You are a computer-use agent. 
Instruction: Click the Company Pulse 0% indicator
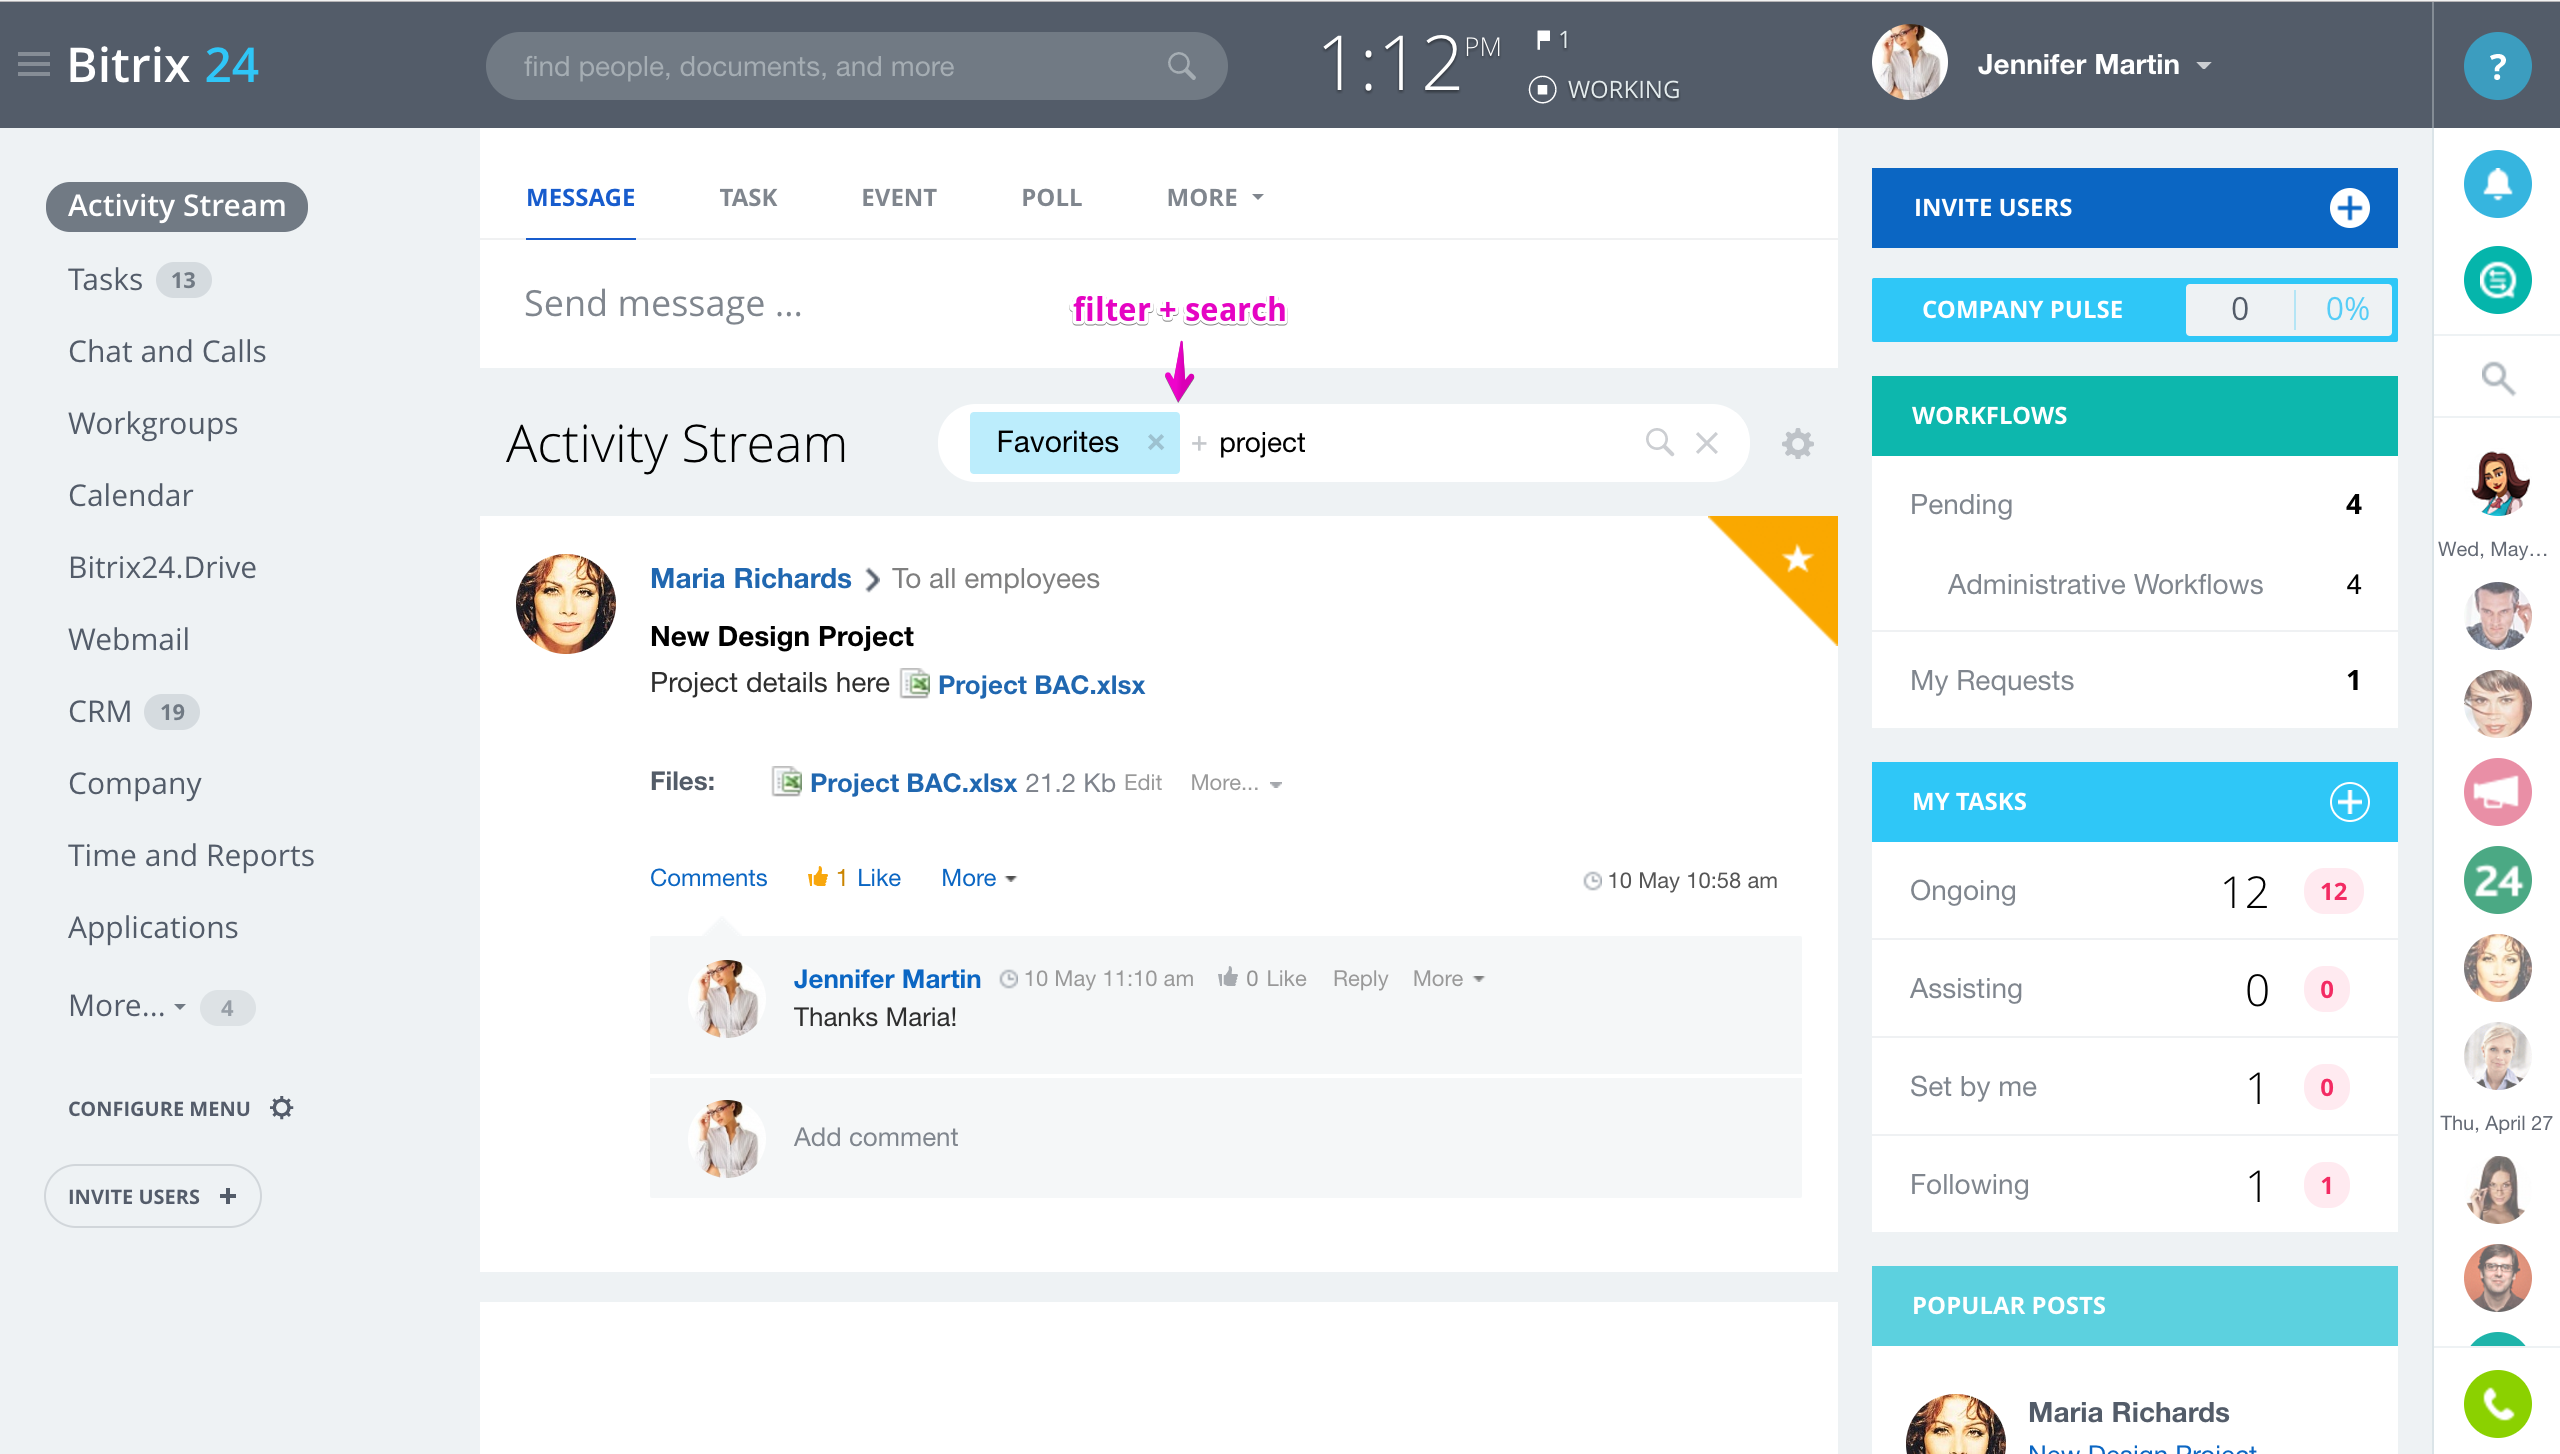(x=2346, y=309)
